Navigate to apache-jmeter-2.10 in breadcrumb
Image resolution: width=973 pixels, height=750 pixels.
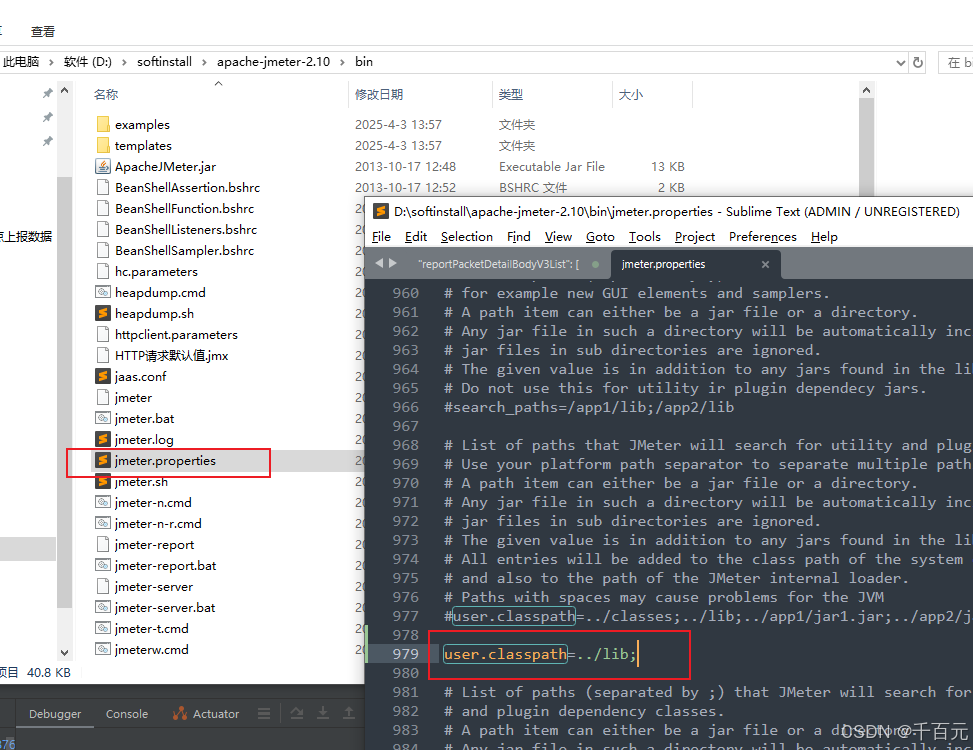point(274,61)
